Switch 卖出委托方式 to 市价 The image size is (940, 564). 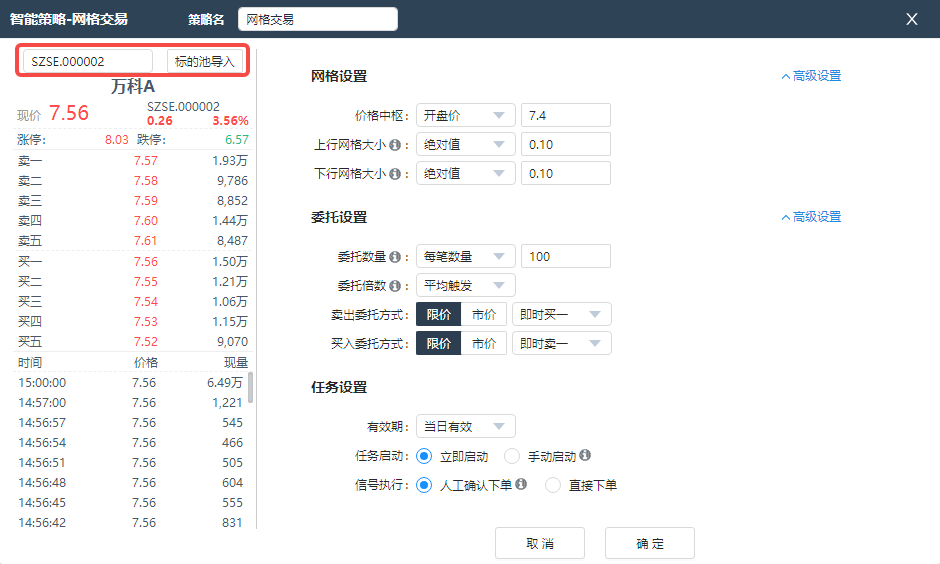pos(484,315)
